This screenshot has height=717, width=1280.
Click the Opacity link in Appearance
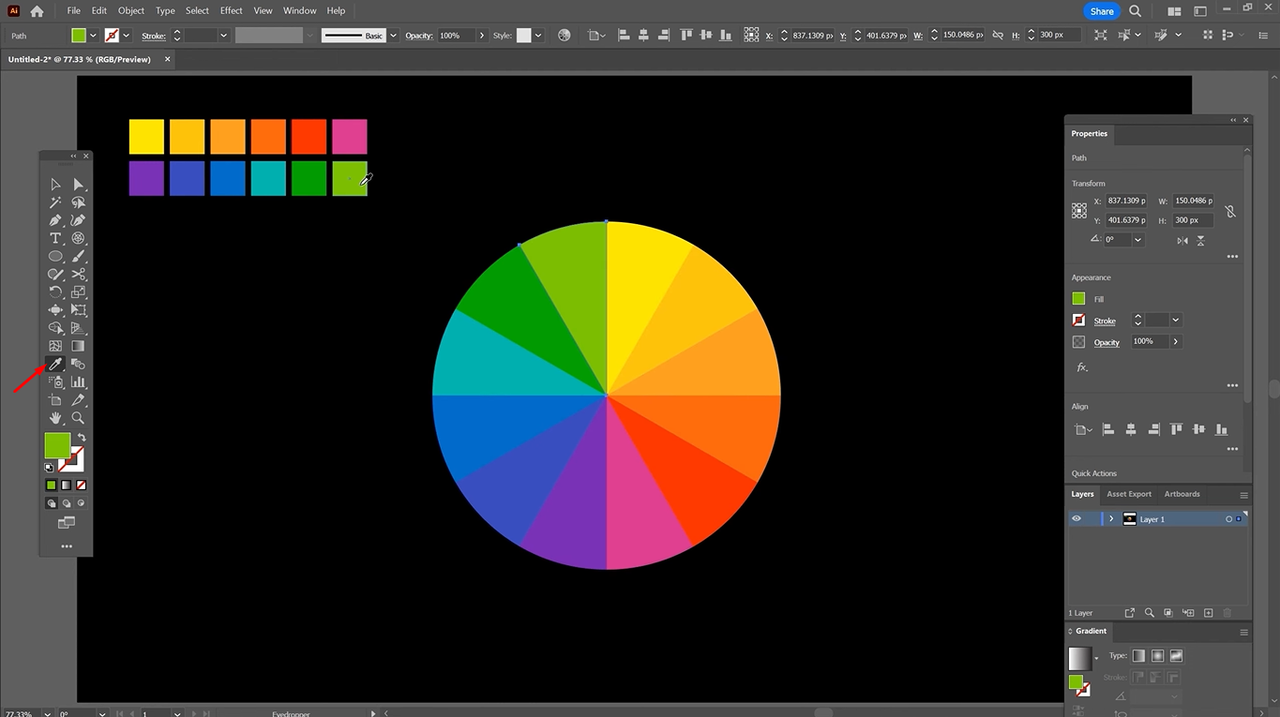[1106, 342]
